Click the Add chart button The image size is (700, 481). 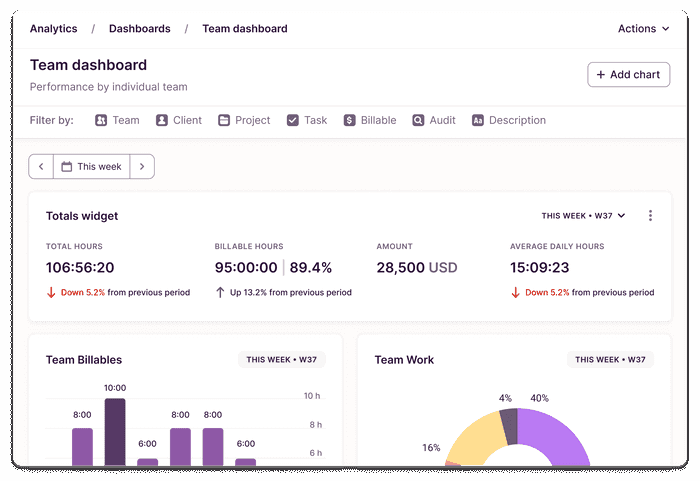click(x=629, y=75)
